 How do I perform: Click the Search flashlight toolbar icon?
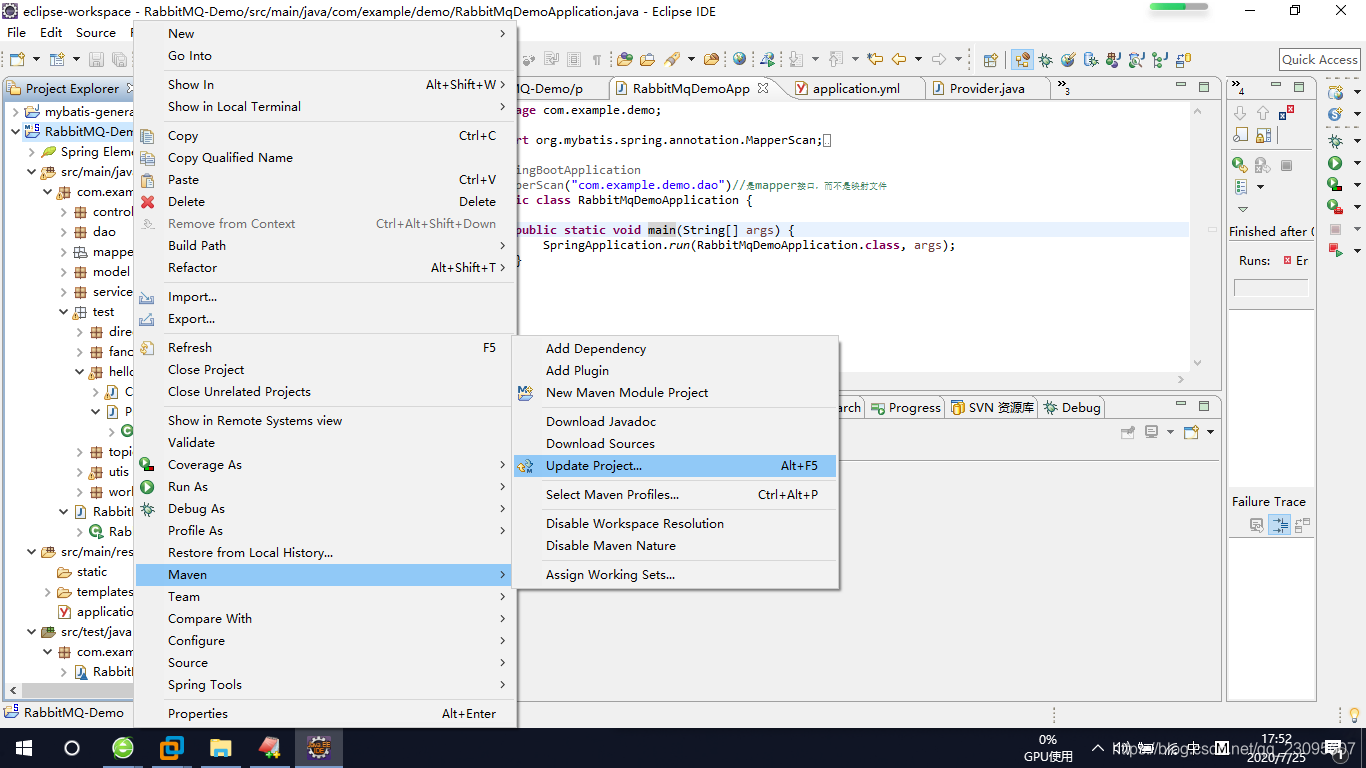(672, 59)
